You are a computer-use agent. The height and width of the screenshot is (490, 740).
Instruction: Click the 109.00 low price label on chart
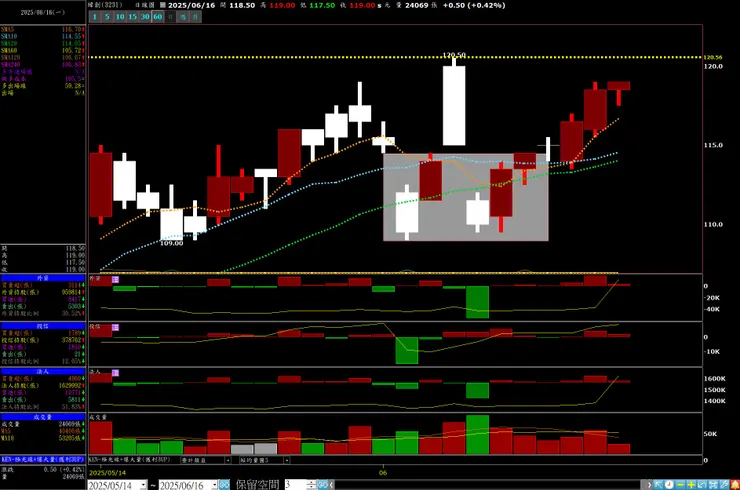(171, 243)
